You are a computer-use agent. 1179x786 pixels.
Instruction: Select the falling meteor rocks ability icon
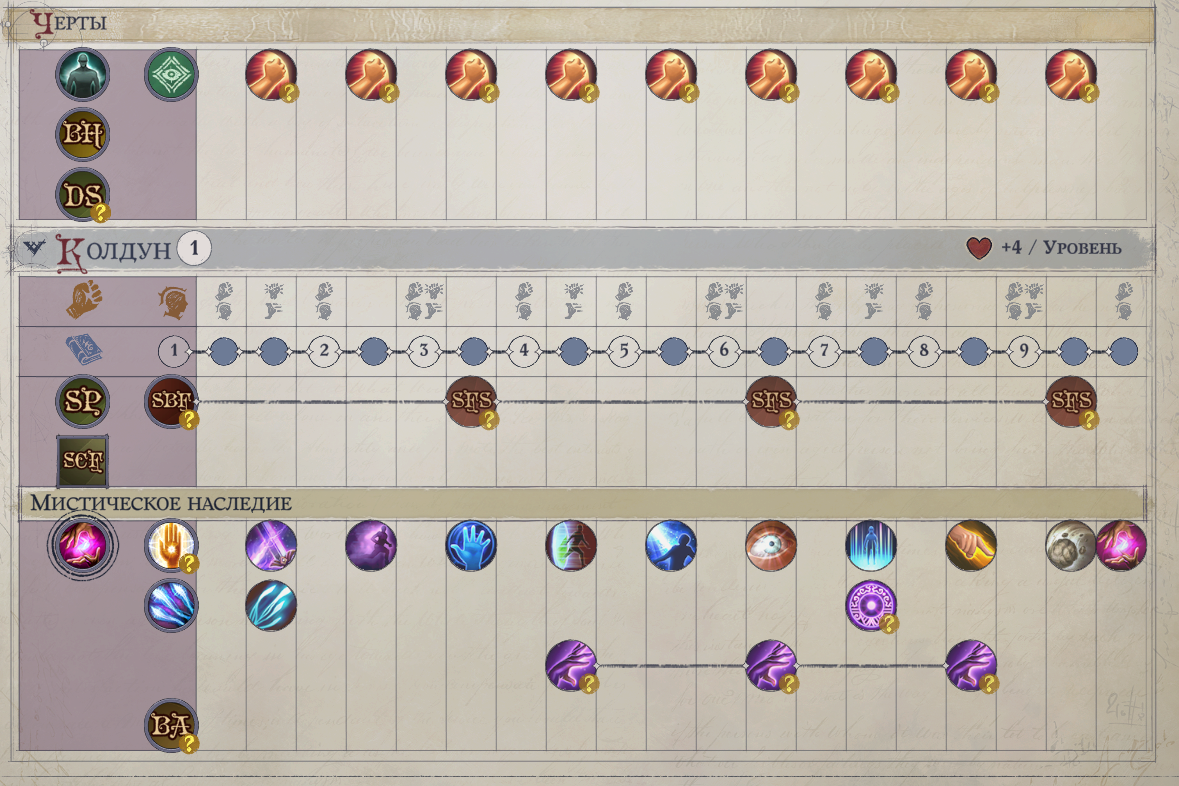(x=1070, y=545)
